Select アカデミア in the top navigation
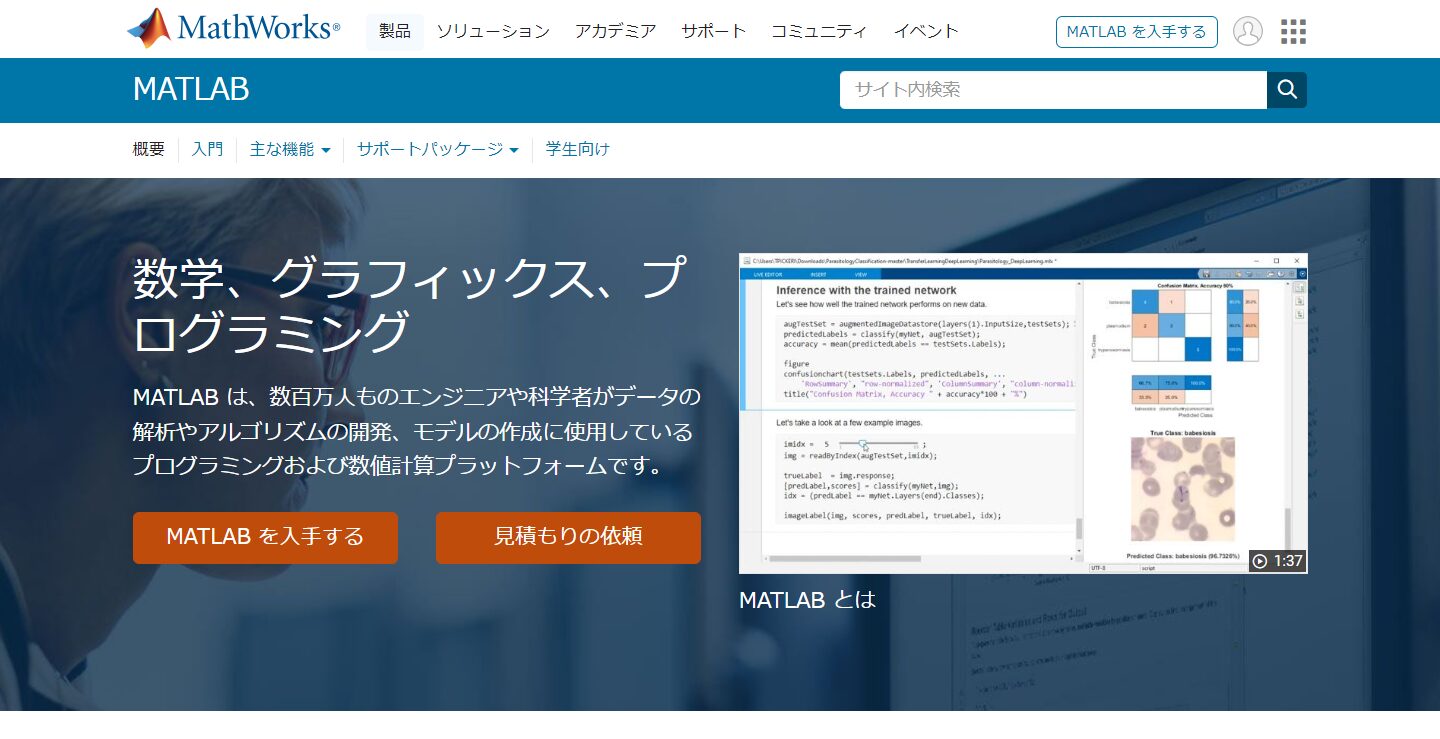This screenshot has width=1440, height=739. click(x=615, y=32)
